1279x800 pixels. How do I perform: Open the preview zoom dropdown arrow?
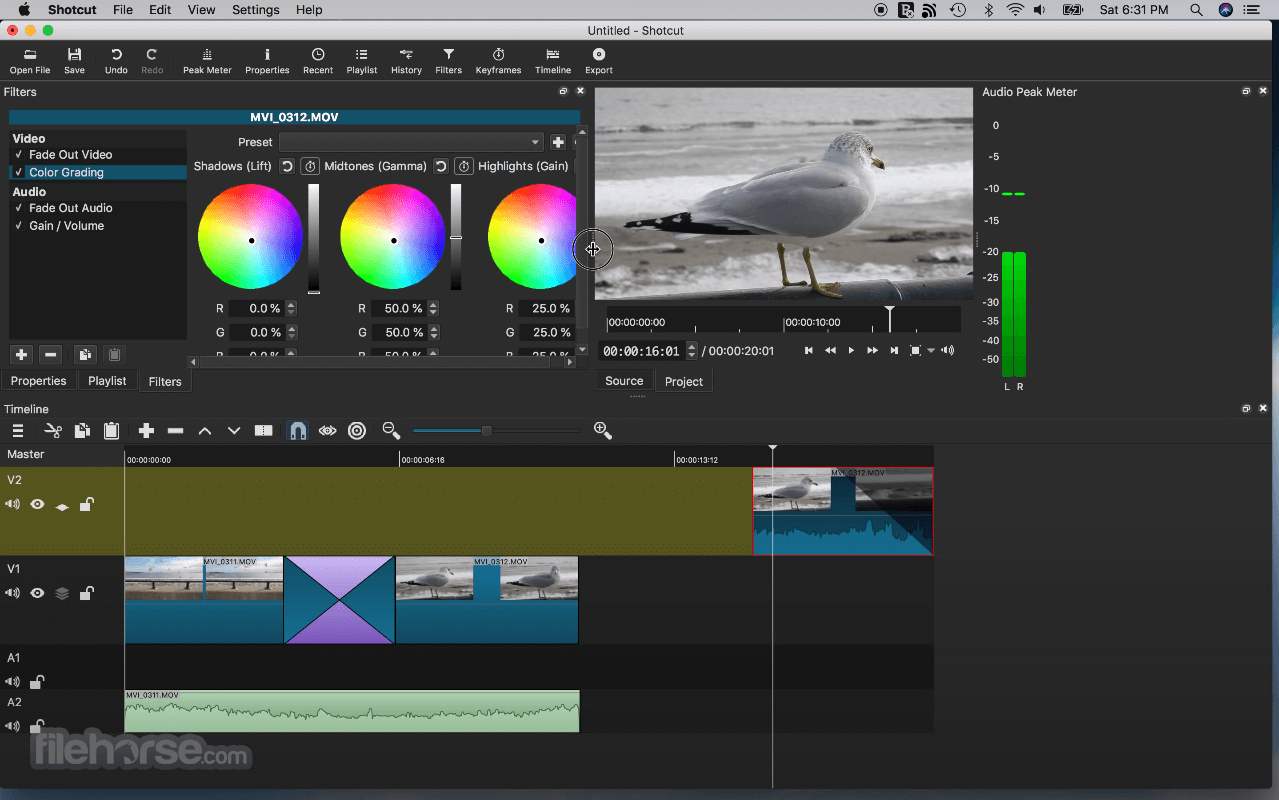(x=931, y=351)
